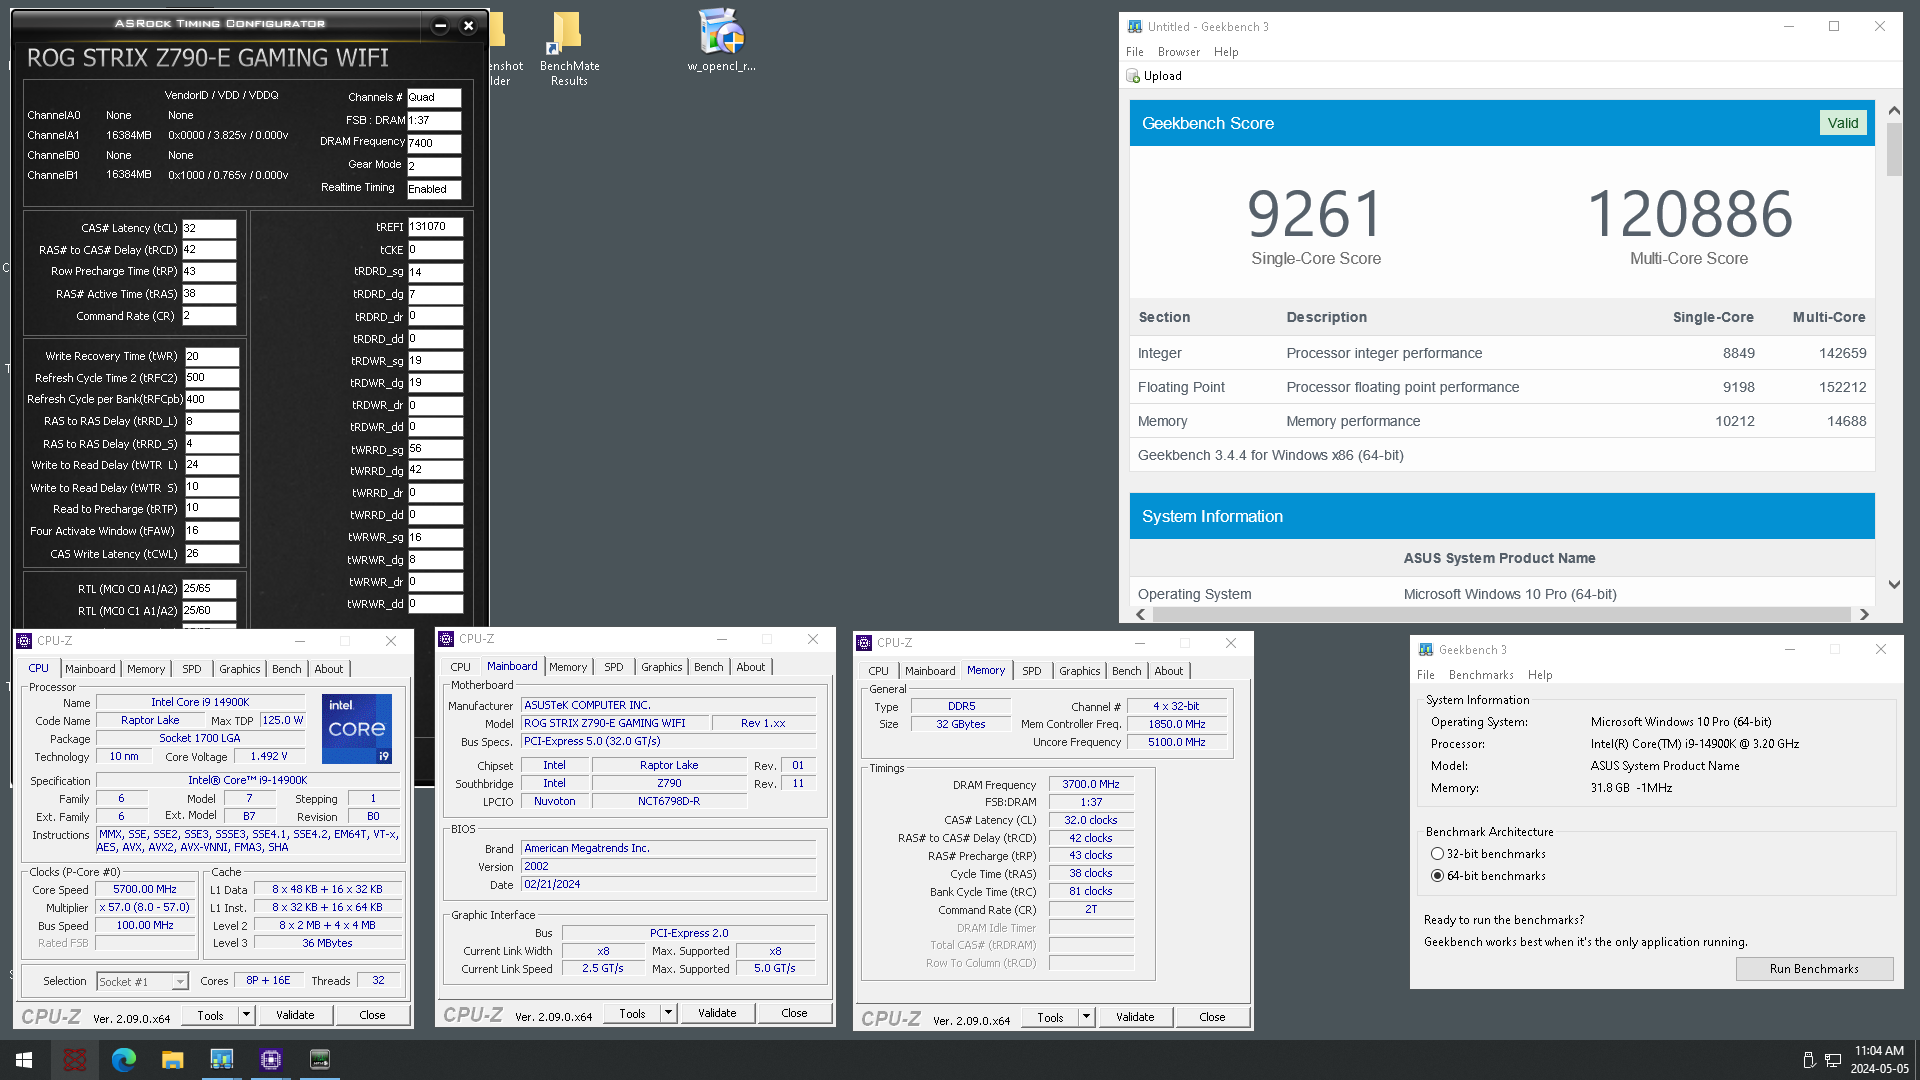Click Run Benchmarks button
The image size is (1920, 1080).
pyautogui.click(x=1814, y=969)
